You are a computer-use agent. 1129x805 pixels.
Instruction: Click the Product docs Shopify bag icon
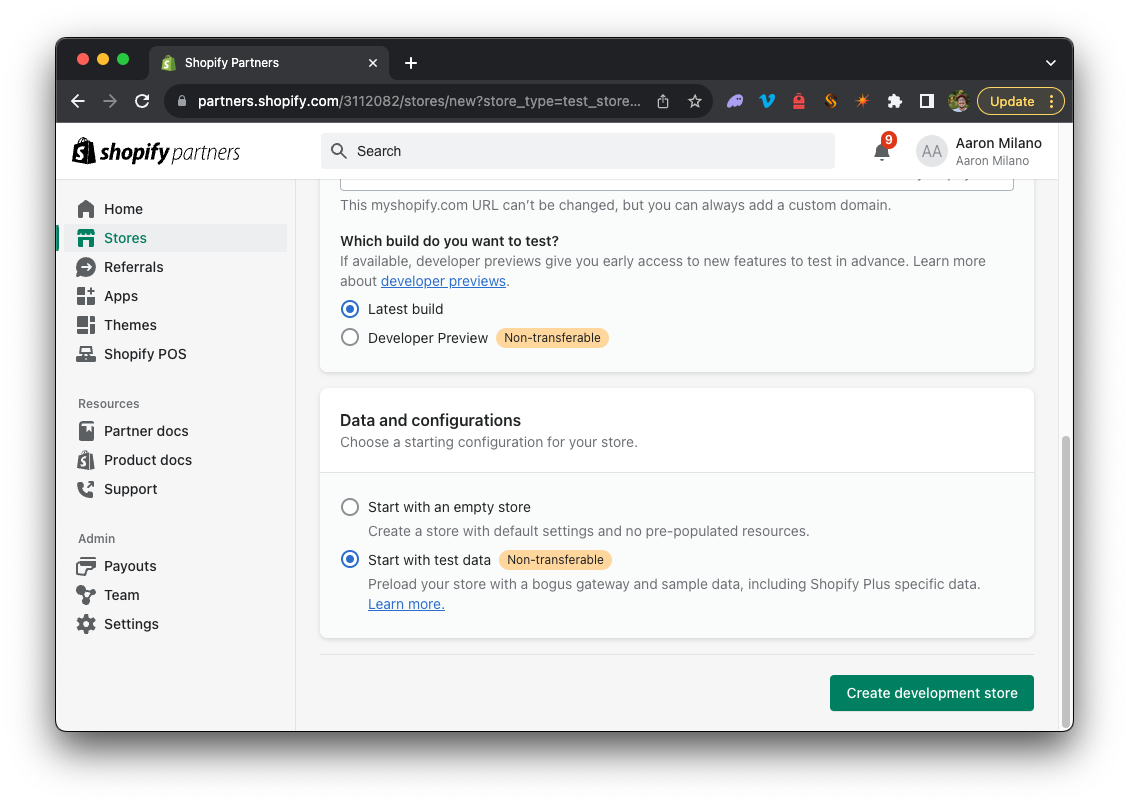(x=86, y=459)
